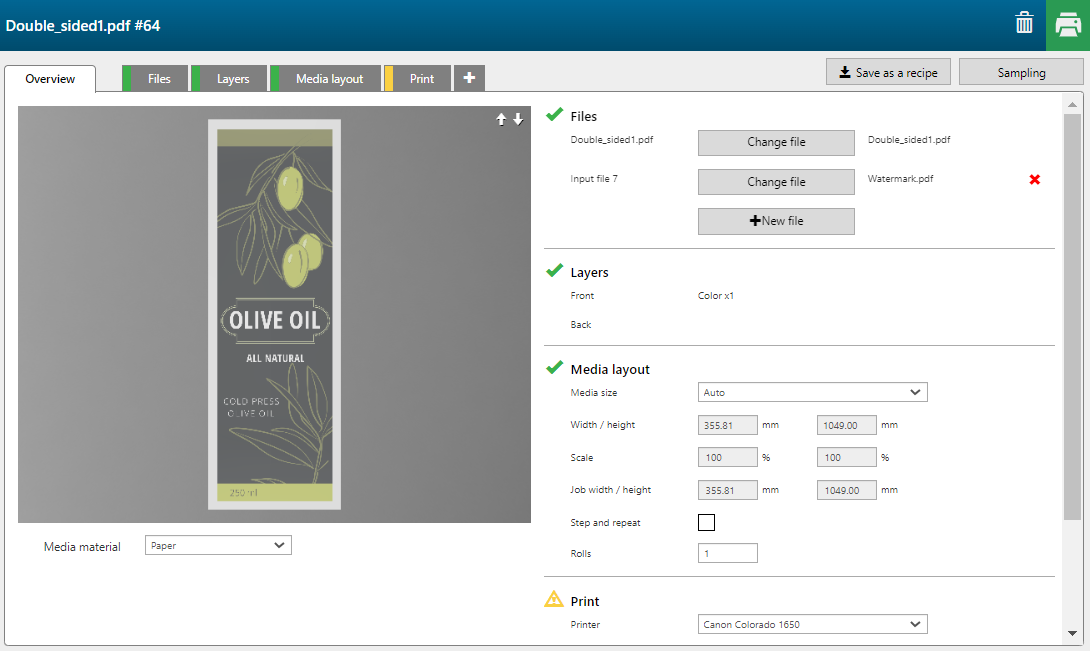Screen dimensions: 1090x651
Task: Click the Rolls input field
Action: point(727,553)
